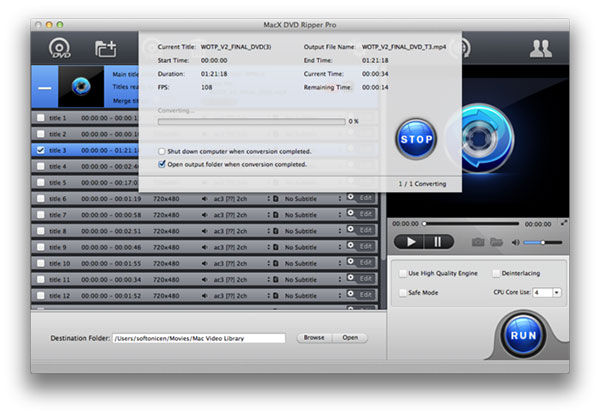Click the Edit icon on title 9 row
This screenshot has width=600, height=416.
[x=360, y=246]
